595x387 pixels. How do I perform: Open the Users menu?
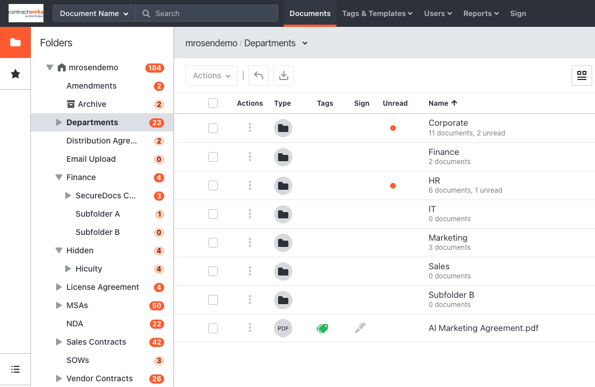click(x=438, y=13)
